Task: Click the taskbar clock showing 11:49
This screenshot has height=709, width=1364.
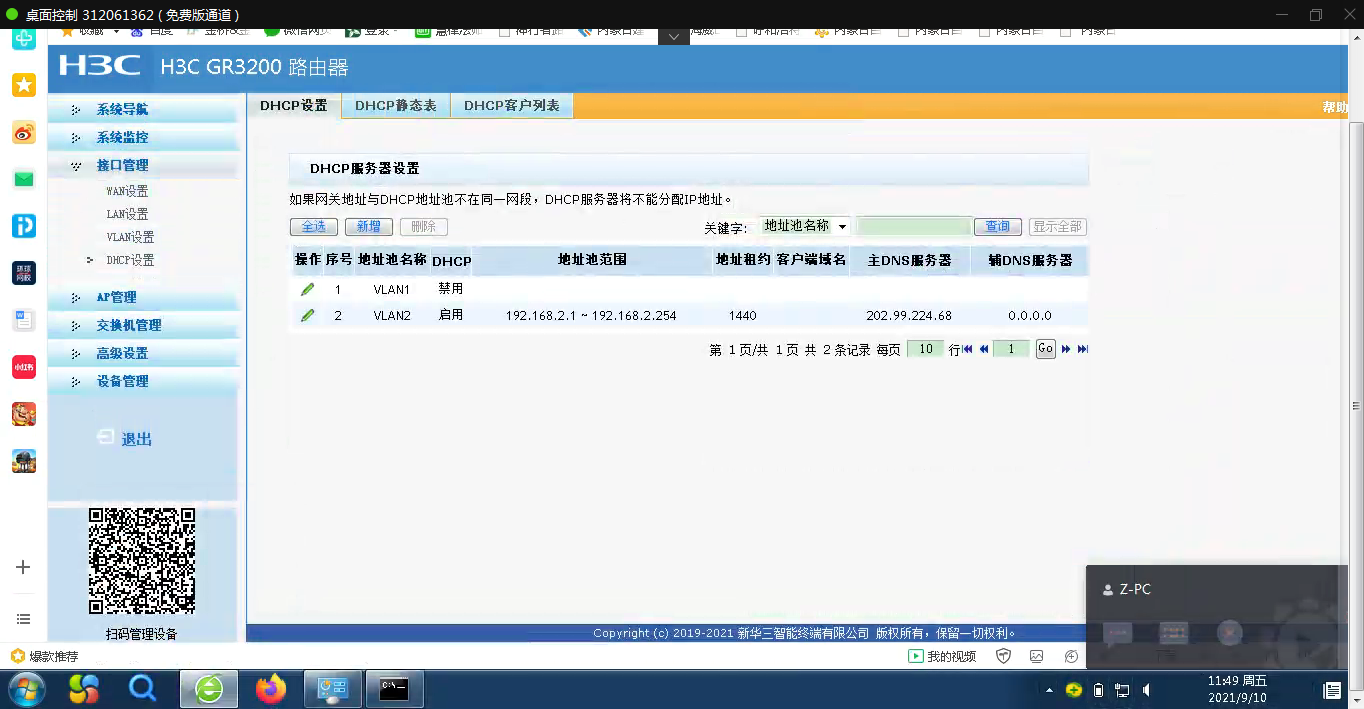Action: click(1237, 689)
